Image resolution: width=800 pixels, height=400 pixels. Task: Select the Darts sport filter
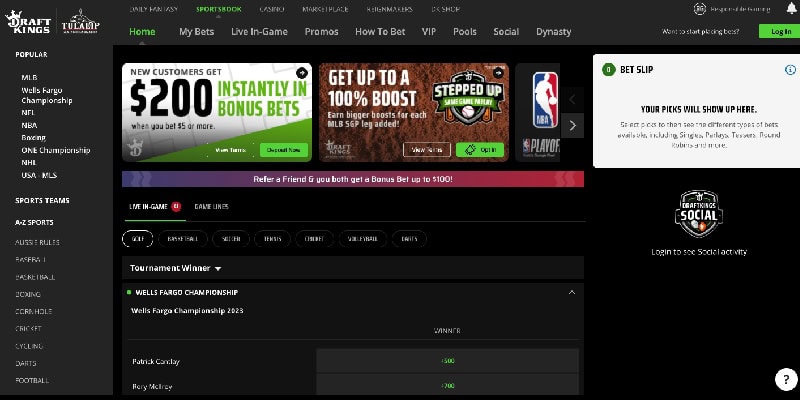(409, 239)
